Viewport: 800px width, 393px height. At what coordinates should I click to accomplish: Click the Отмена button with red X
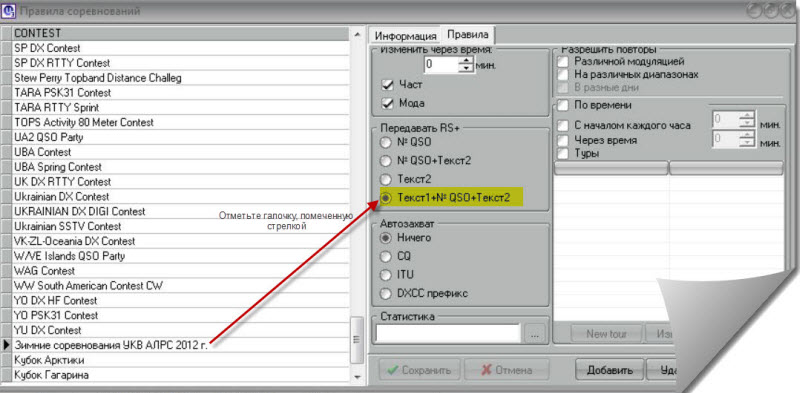tap(507, 370)
